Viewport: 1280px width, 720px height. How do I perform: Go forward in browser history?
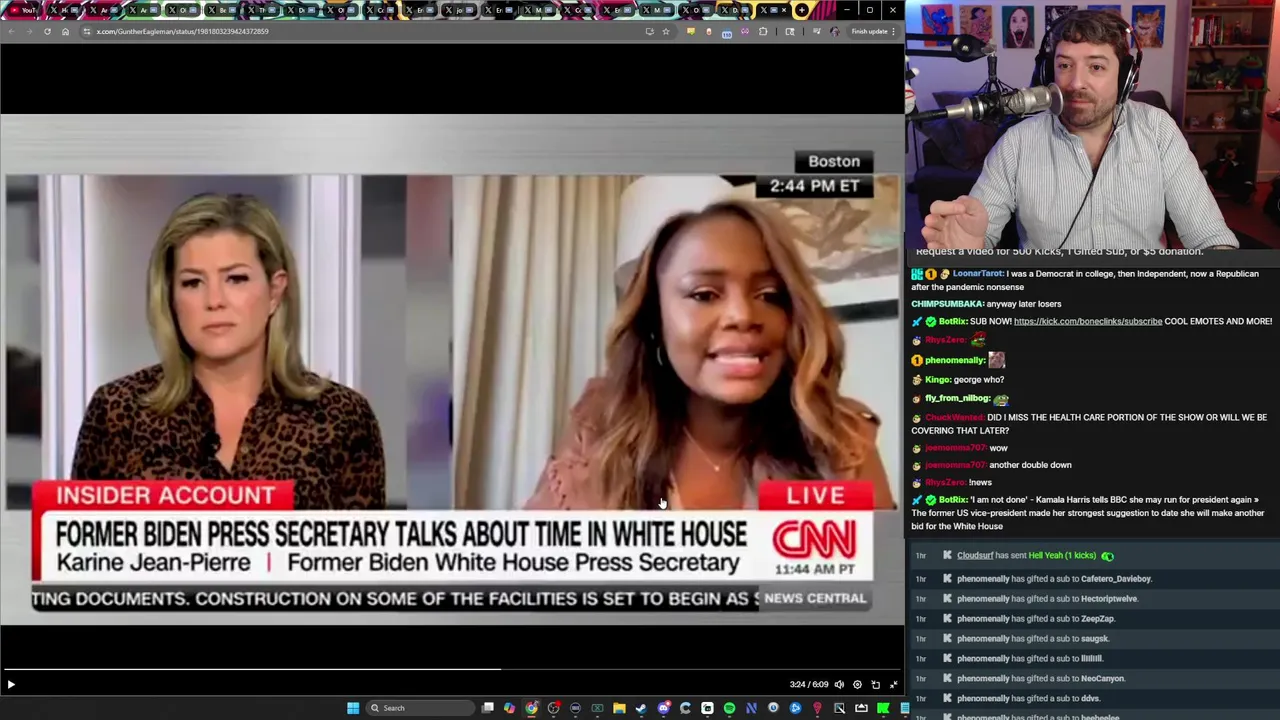coord(29,31)
